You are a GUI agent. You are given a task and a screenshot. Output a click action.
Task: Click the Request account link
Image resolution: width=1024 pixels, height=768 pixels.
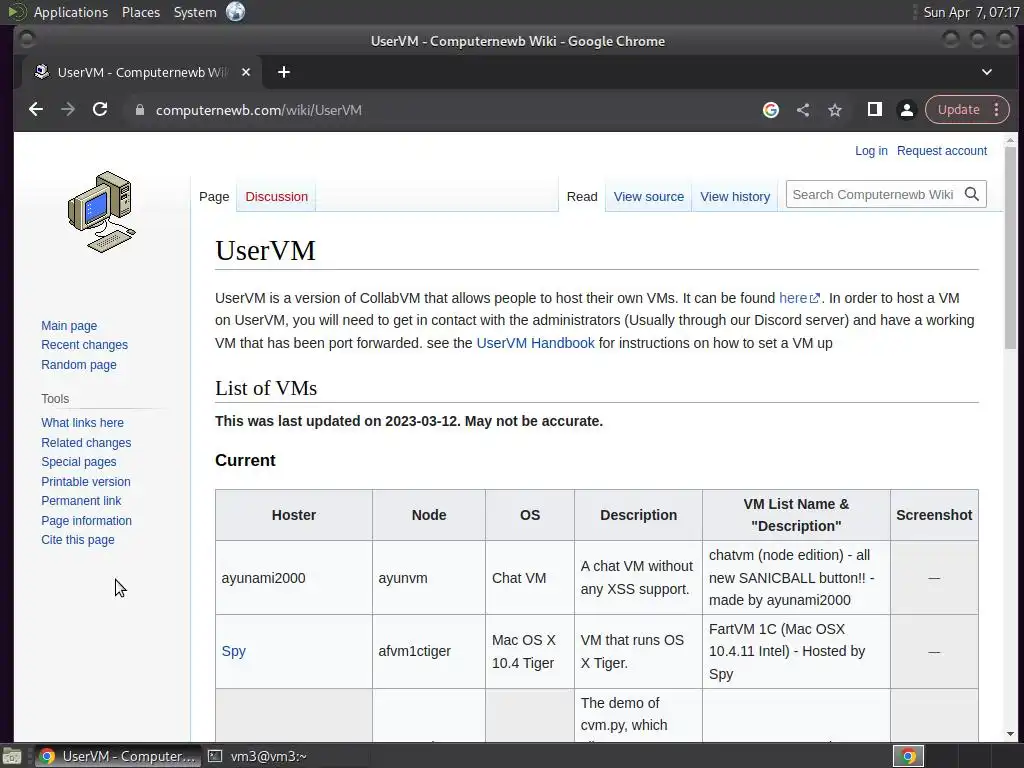tap(942, 151)
